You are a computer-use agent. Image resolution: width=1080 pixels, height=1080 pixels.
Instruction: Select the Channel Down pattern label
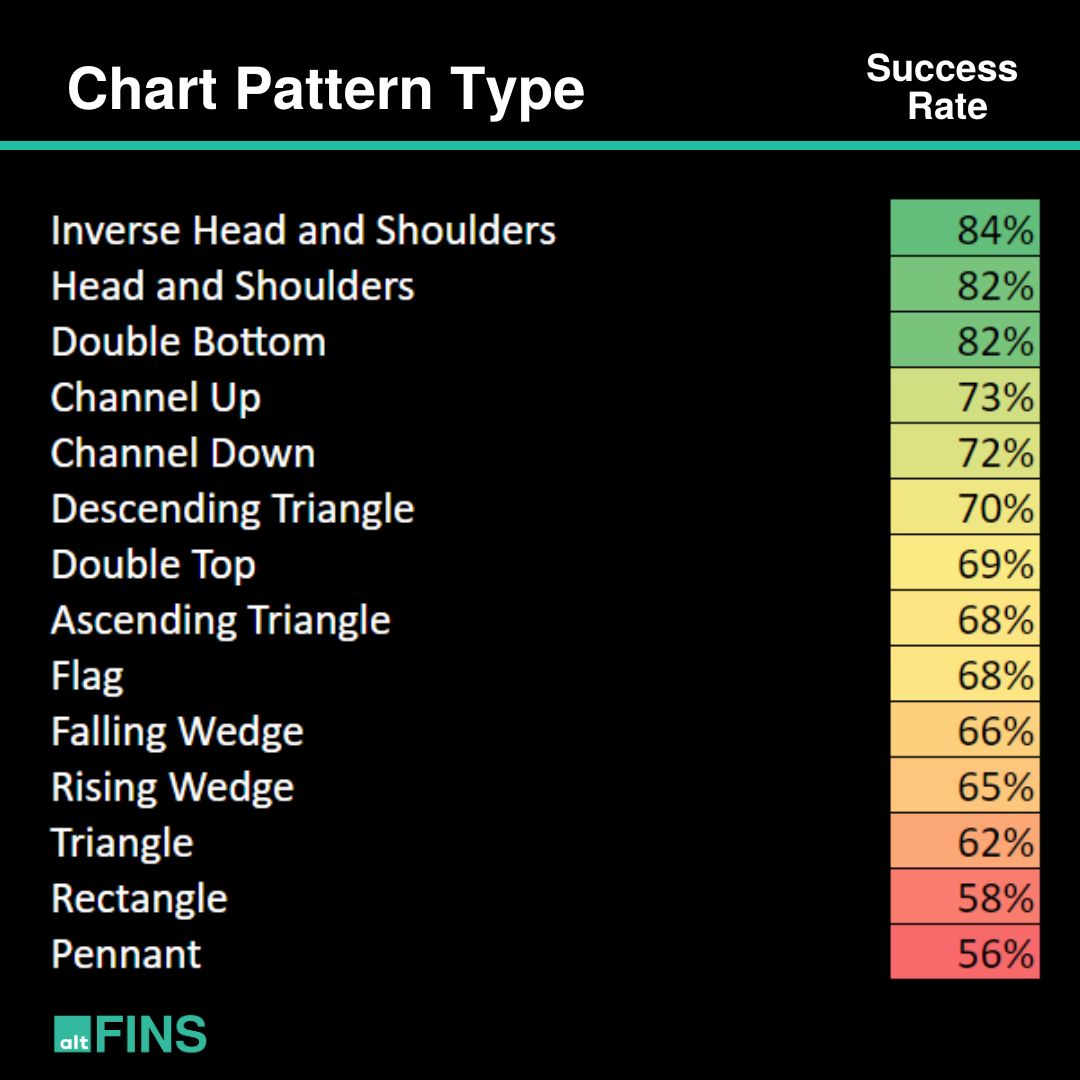183,454
